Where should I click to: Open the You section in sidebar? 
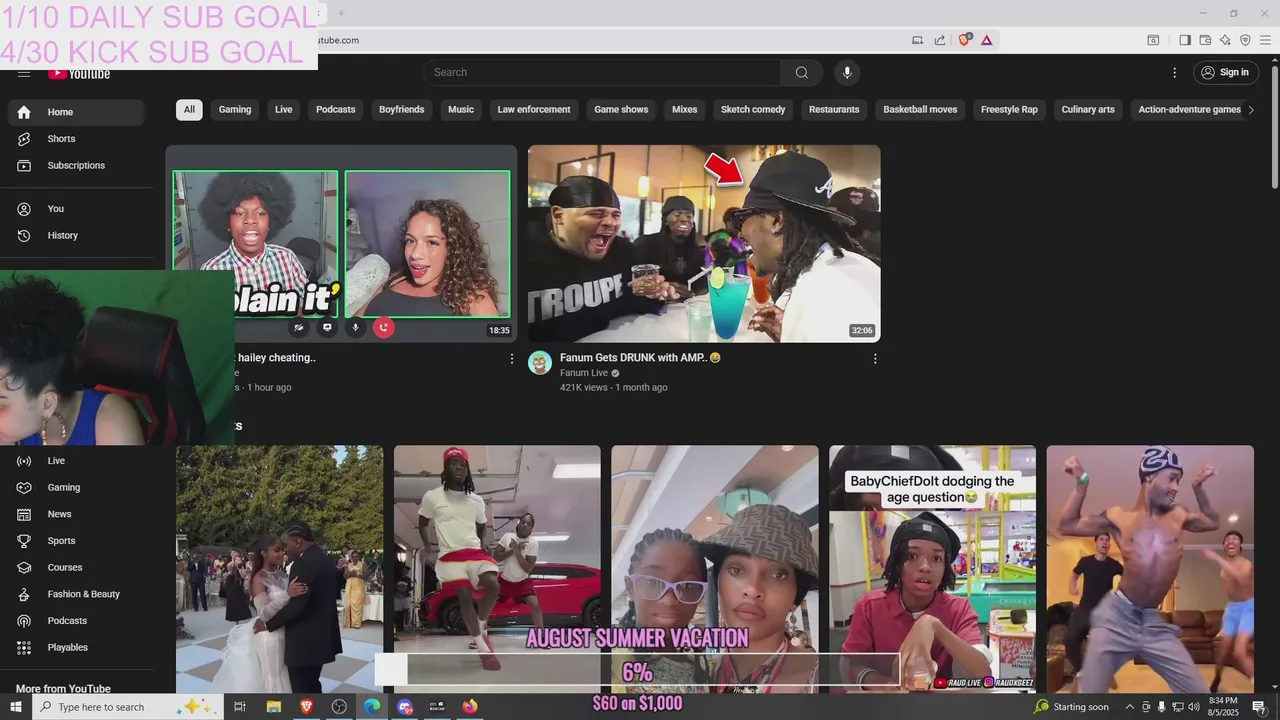click(75, 209)
